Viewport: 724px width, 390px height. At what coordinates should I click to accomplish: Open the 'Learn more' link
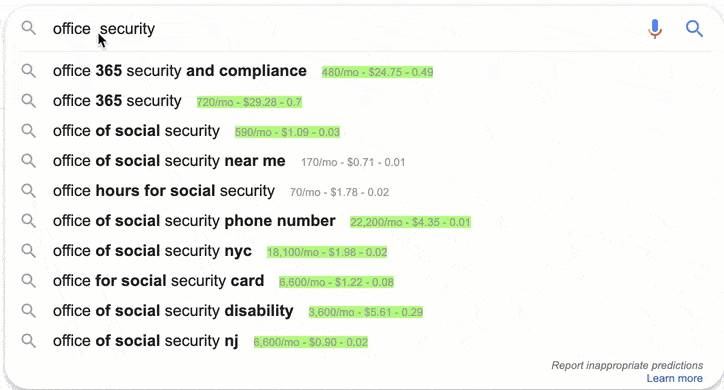(x=675, y=378)
